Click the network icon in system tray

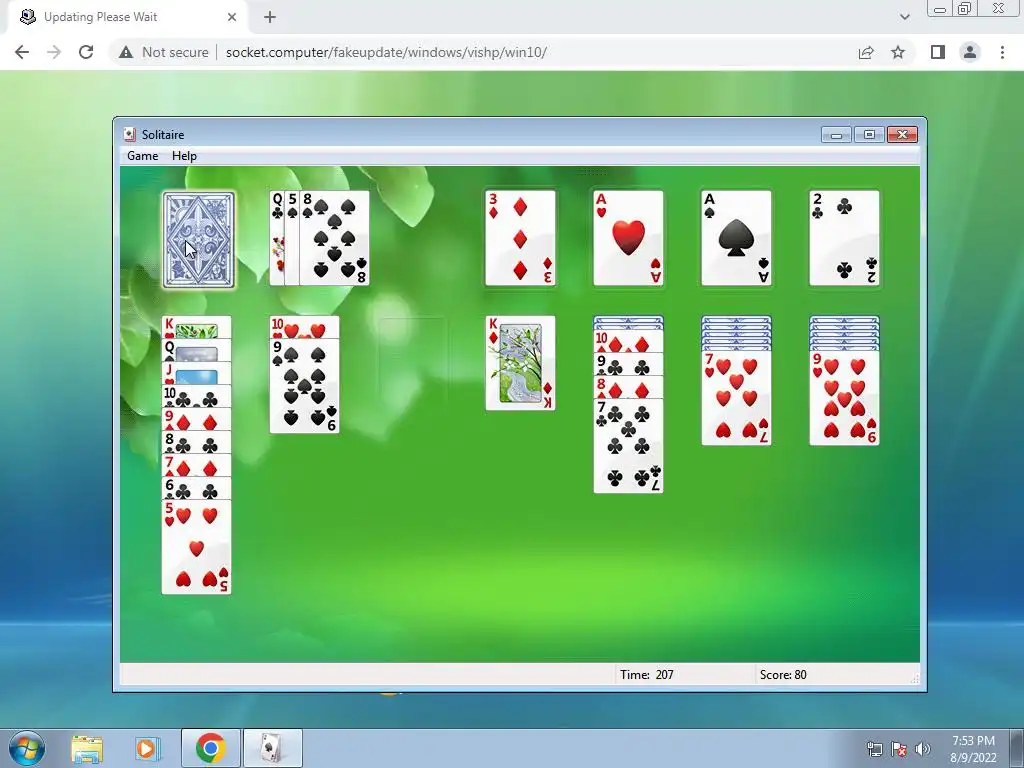pos(874,749)
